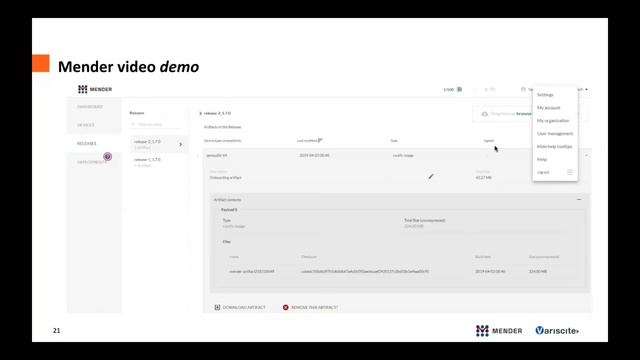Screen dimensions: 640x360
Task: Choose My account from the user menu
Action: click(x=549, y=108)
